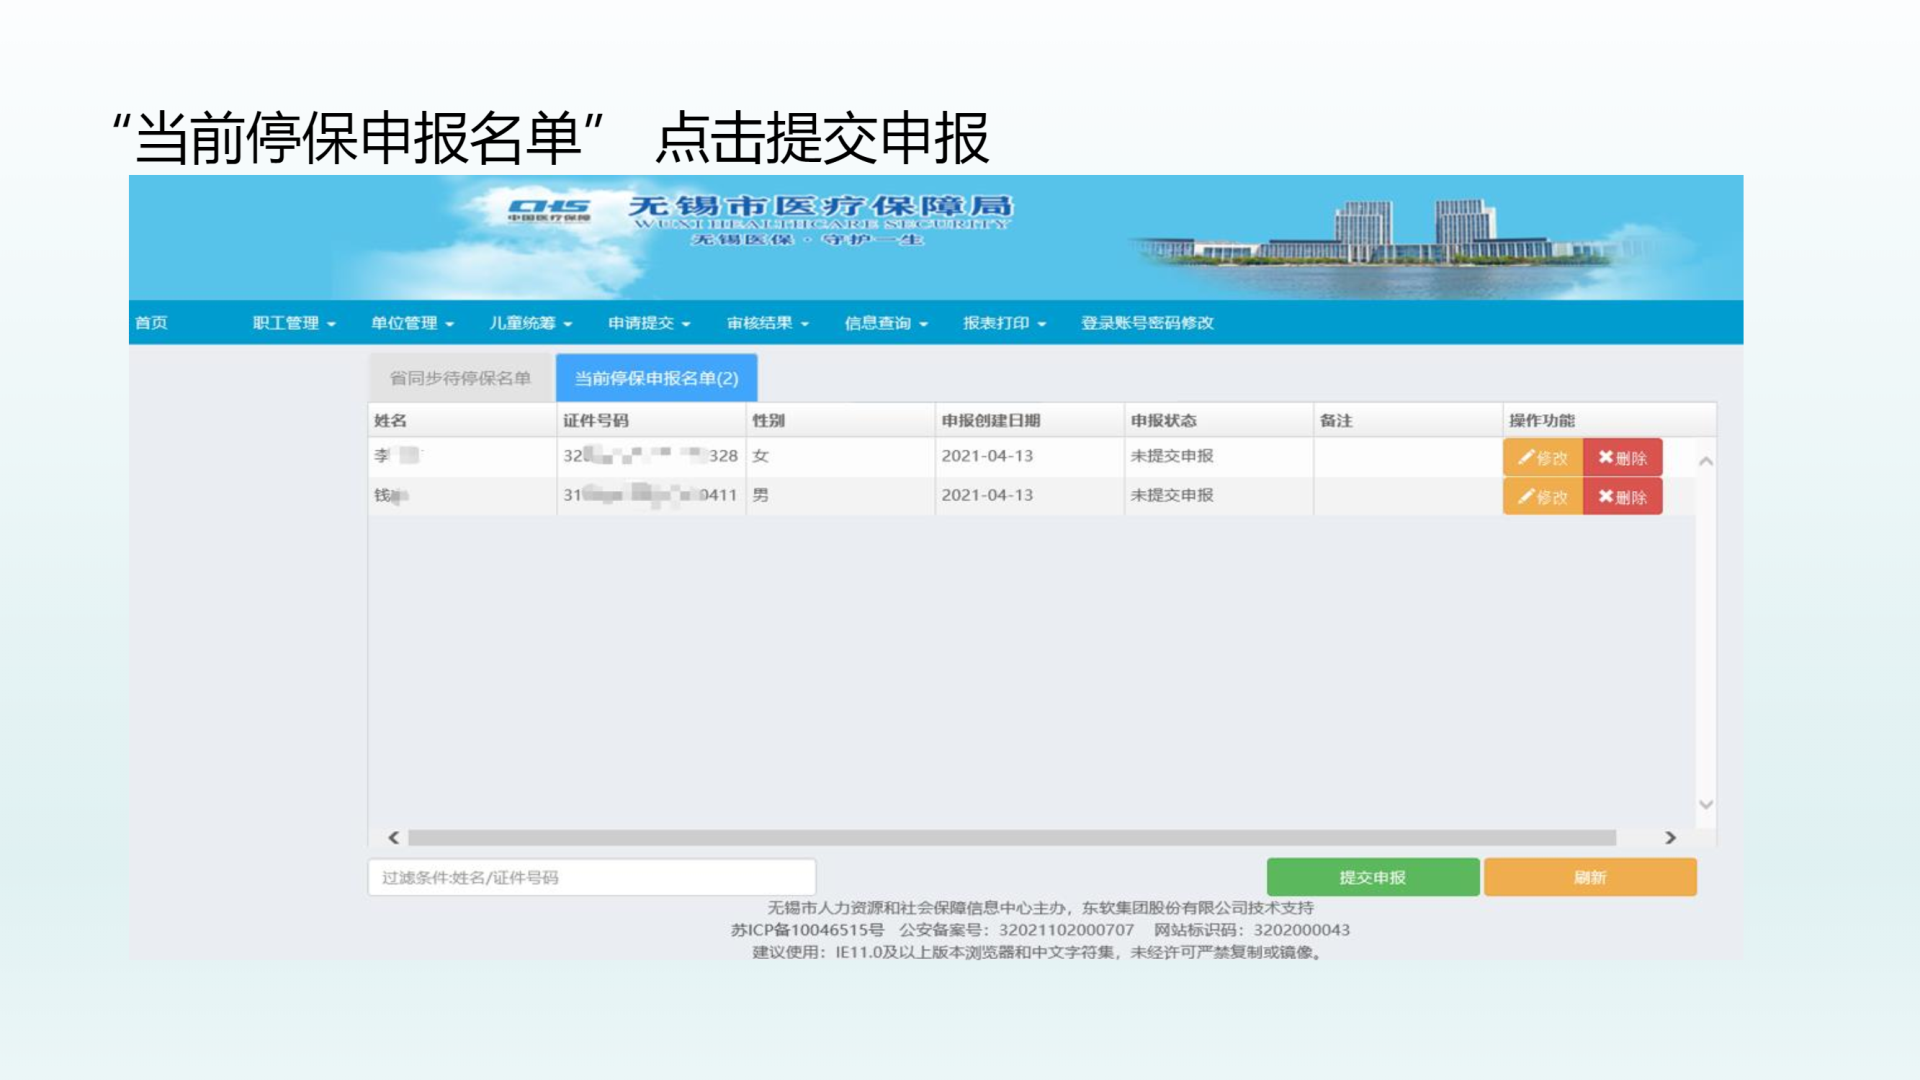Image resolution: width=1920 pixels, height=1080 pixels.
Task: Expand the 报表打印 dropdown menu
Action: click(x=1004, y=323)
